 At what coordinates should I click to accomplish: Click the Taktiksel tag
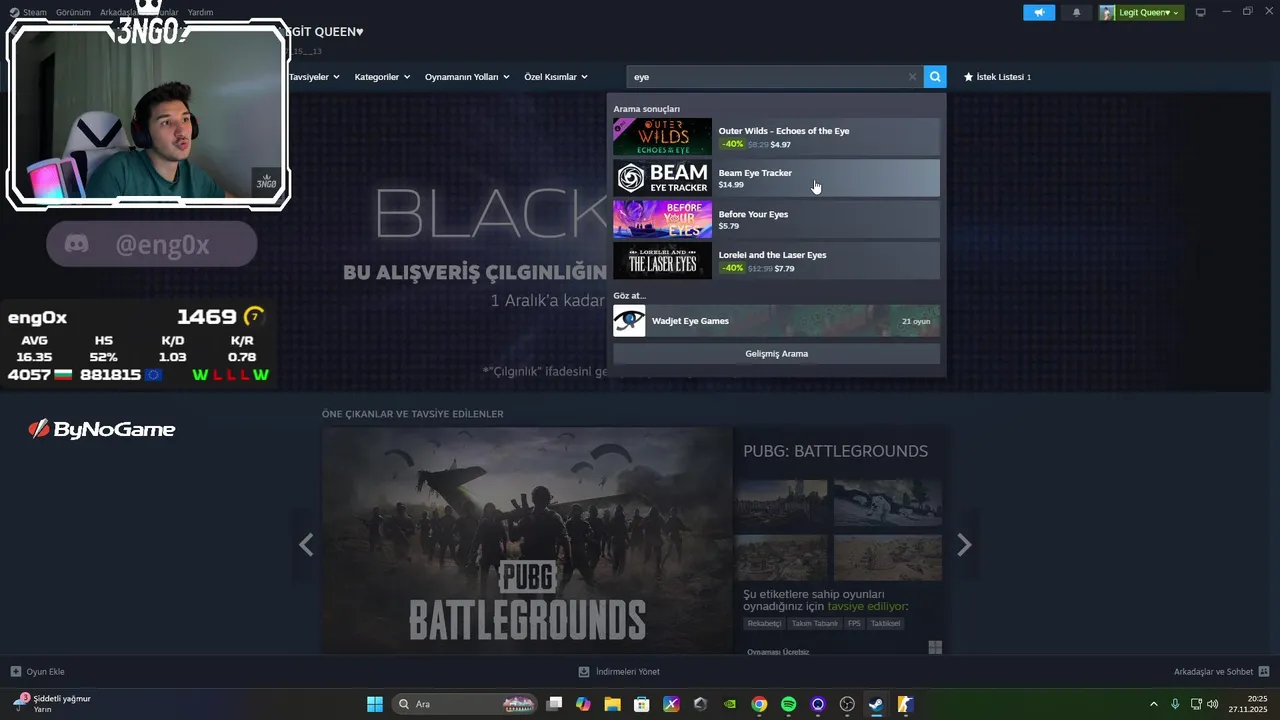(x=886, y=623)
